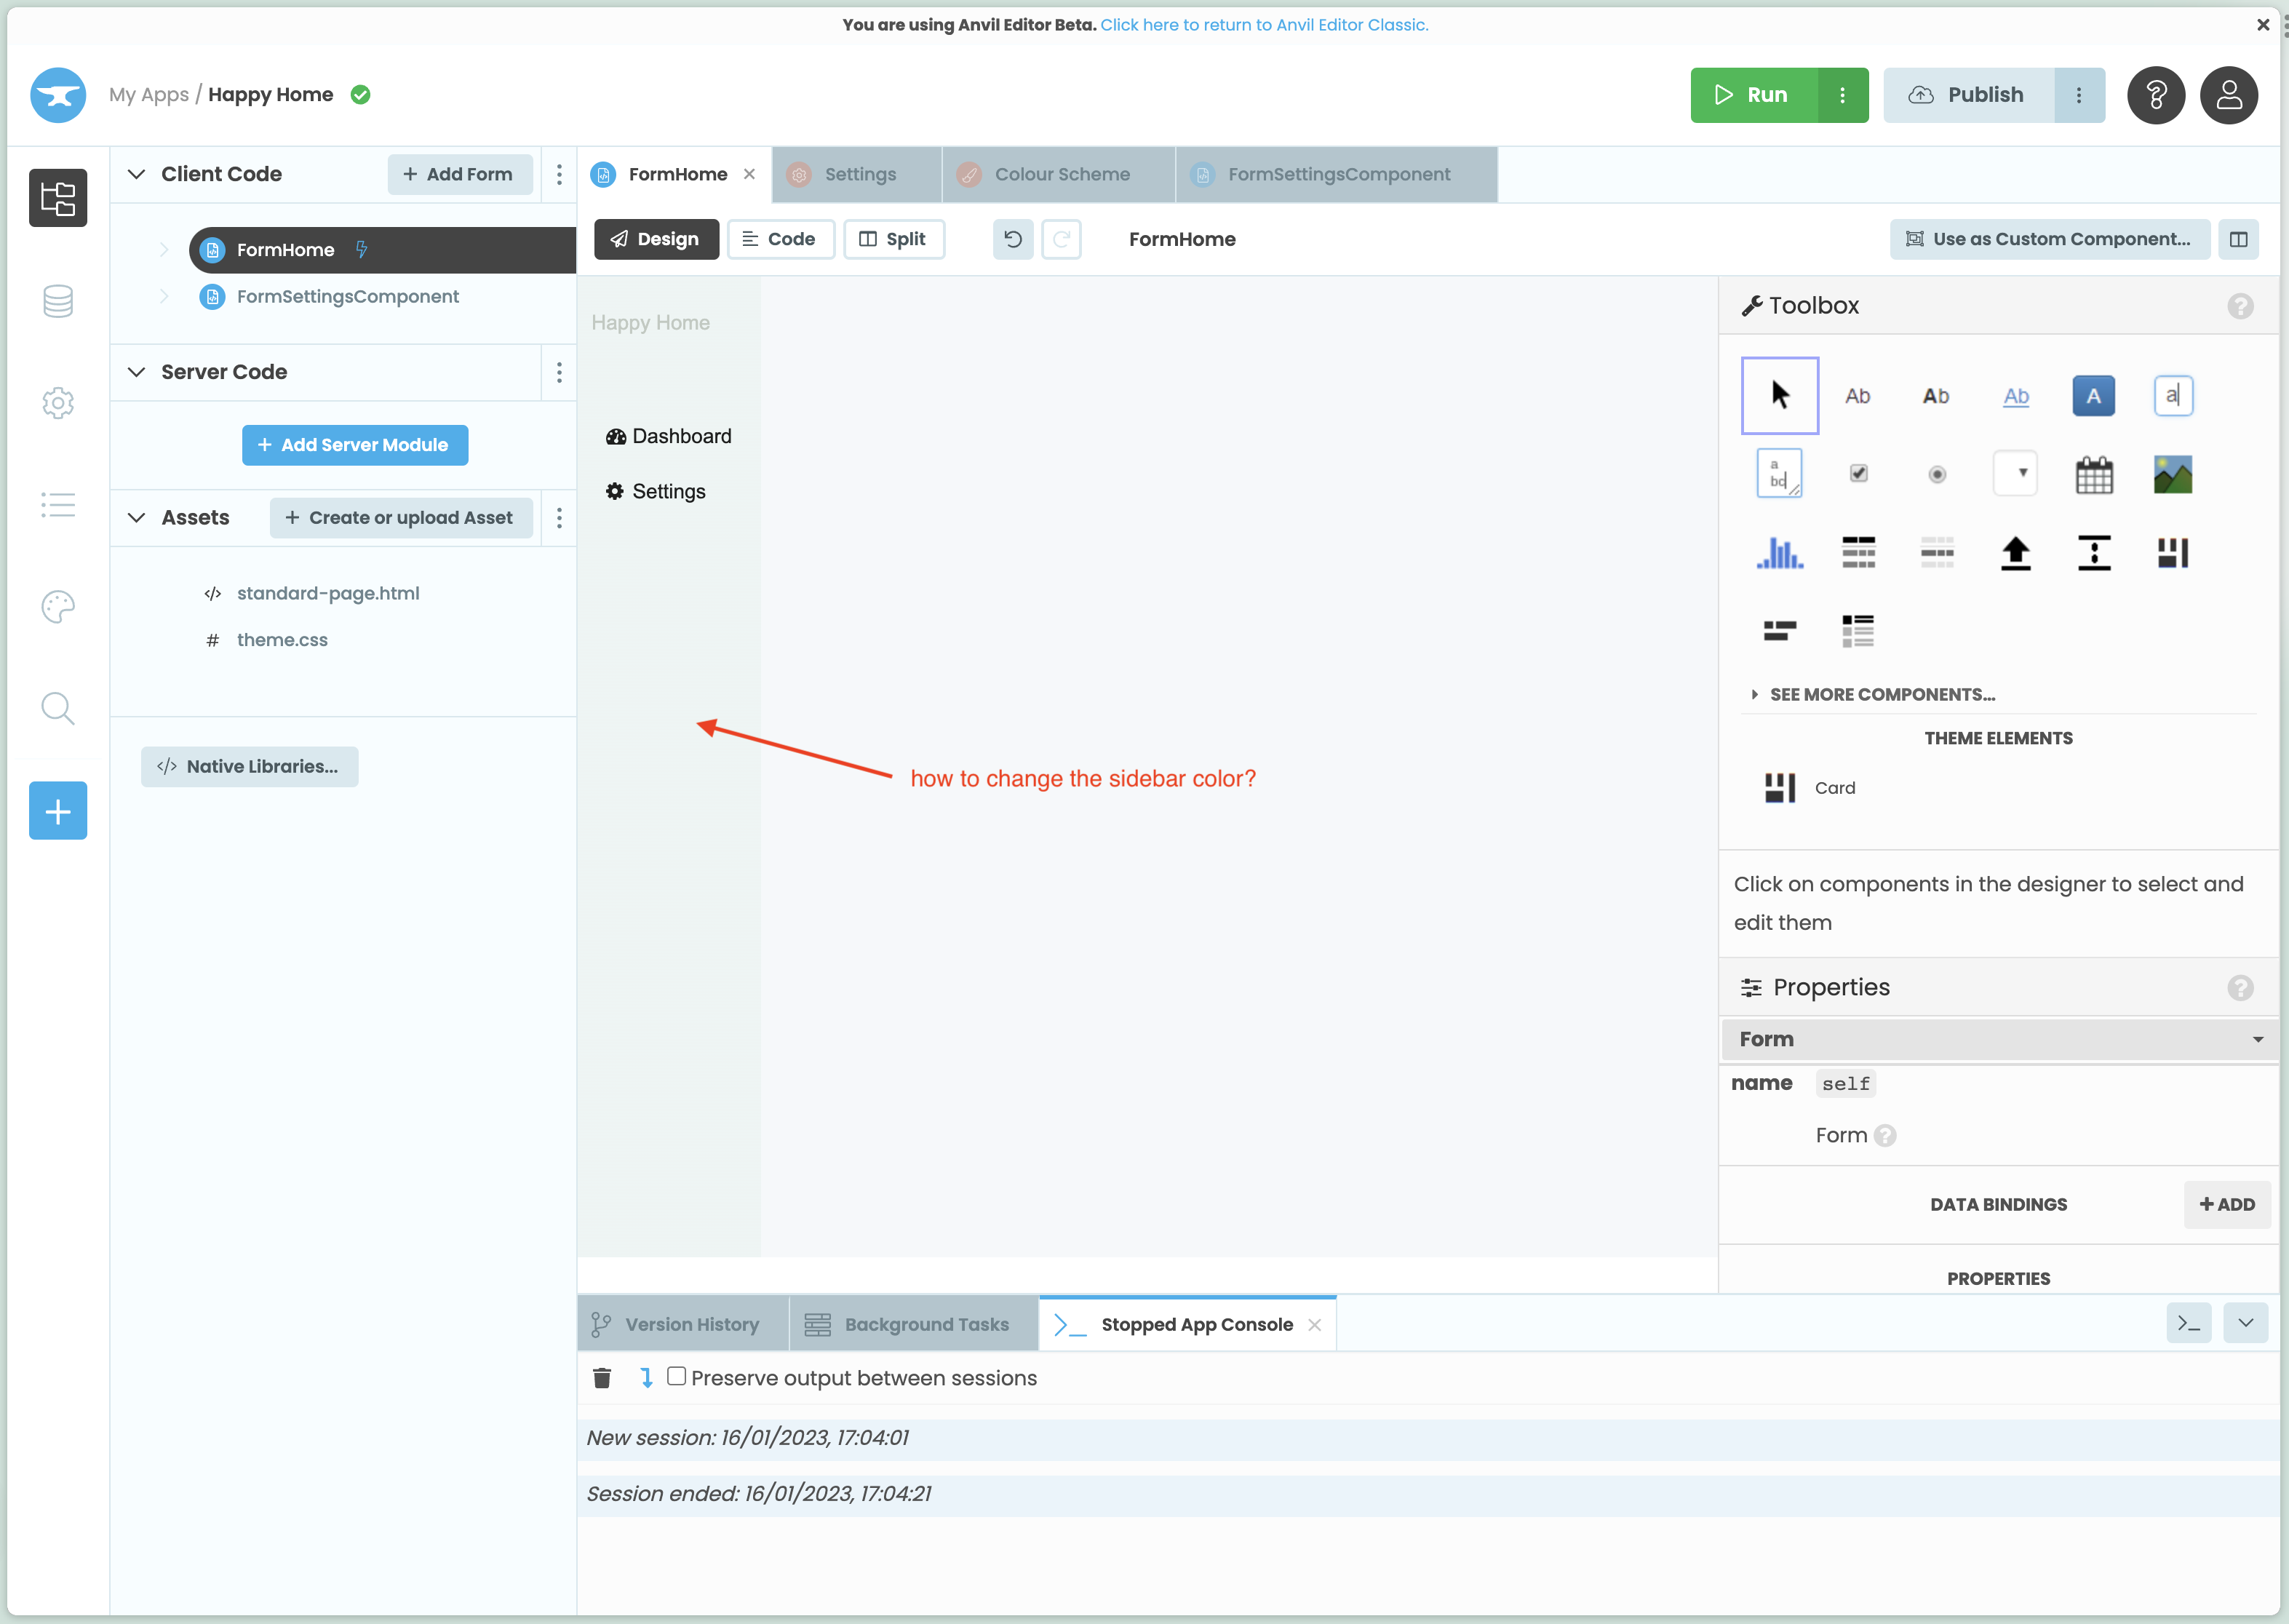This screenshot has width=2289, height=1624.
Task: Collapse the bottom console panel chevron
Action: [x=2245, y=1323]
